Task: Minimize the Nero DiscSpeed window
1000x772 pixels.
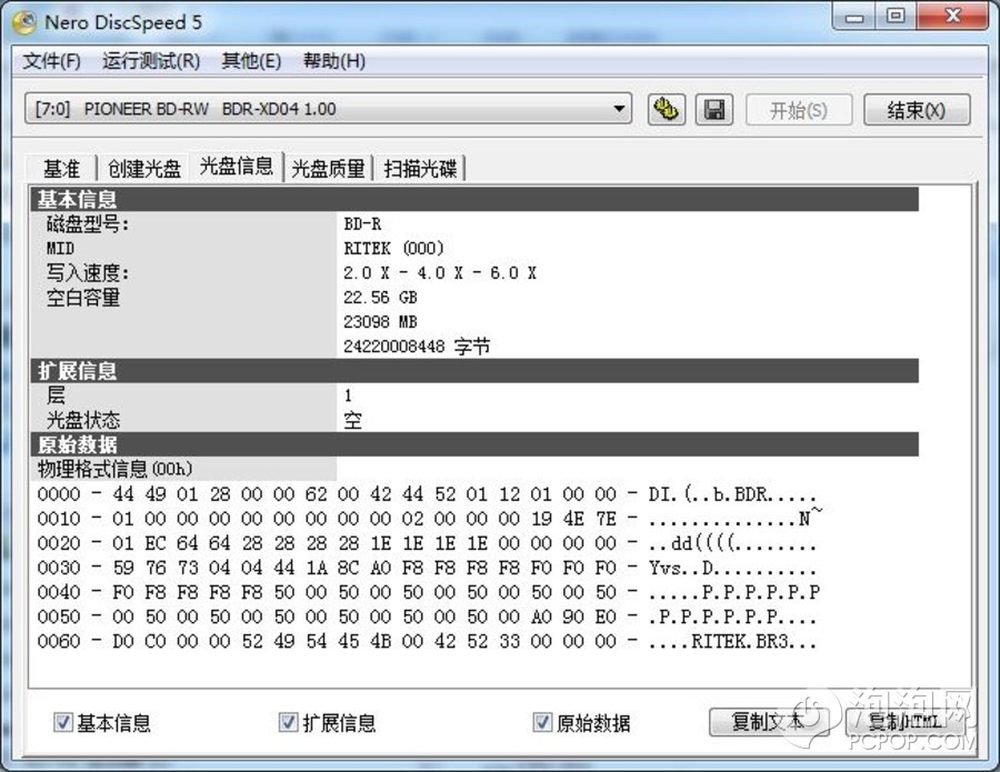Action: (854, 17)
